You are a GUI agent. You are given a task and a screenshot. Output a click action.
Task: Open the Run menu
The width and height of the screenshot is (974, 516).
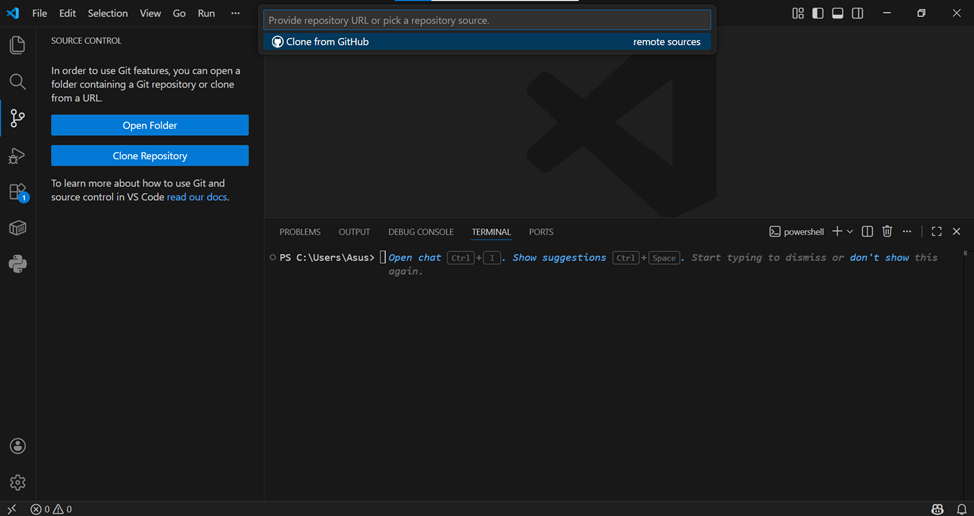pyautogui.click(x=206, y=13)
